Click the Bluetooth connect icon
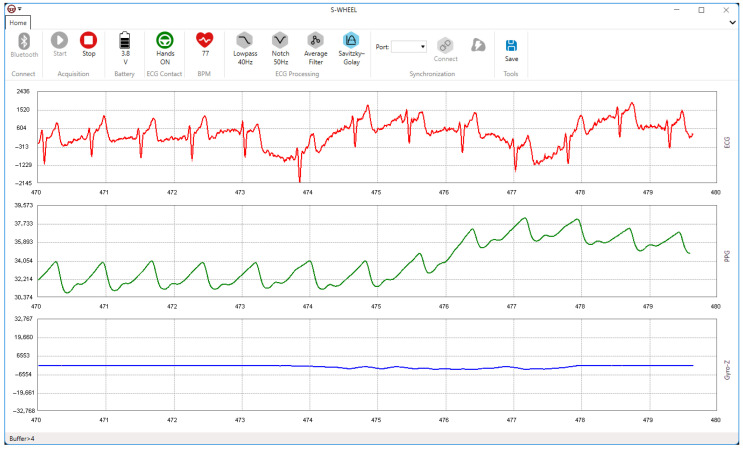Image resolution: width=743 pixels, height=451 pixels. point(24,41)
